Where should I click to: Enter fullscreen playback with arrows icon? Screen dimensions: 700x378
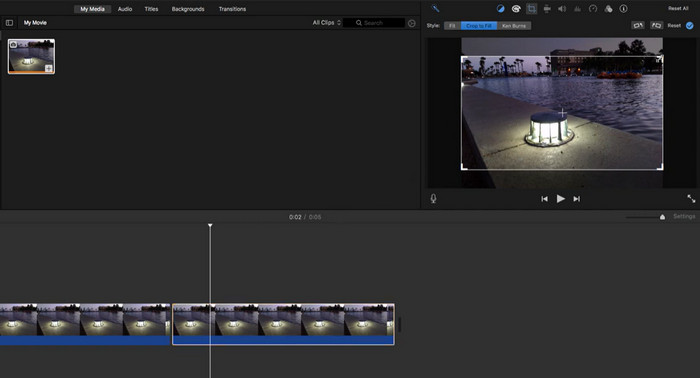coord(691,199)
